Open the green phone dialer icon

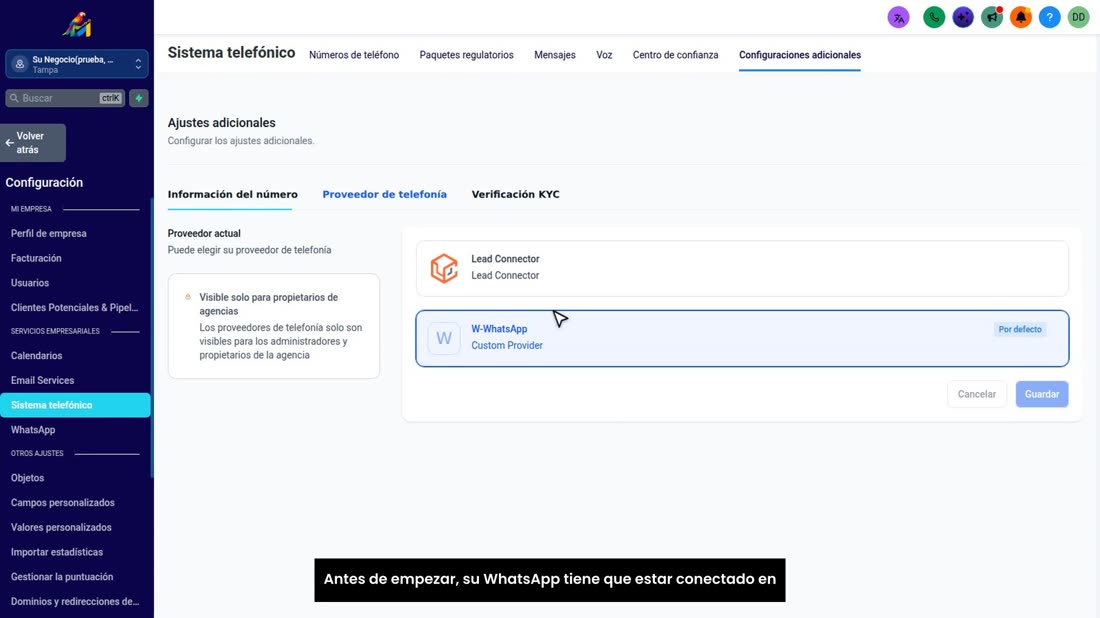[934, 18]
